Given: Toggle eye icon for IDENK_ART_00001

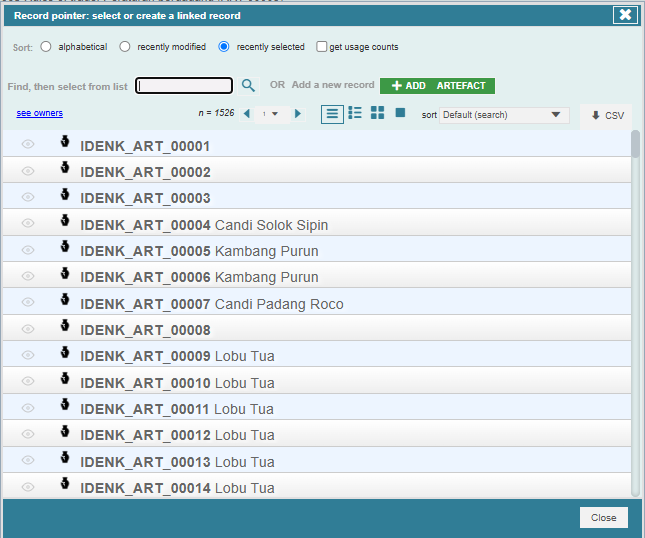Looking at the screenshot, I should [x=28, y=144].
